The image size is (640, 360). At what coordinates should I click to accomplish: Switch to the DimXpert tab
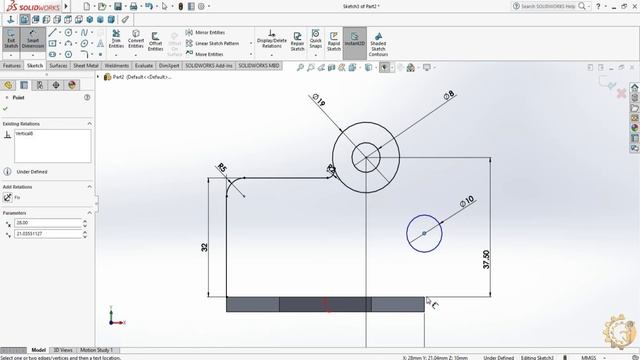pyautogui.click(x=169, y=65)
